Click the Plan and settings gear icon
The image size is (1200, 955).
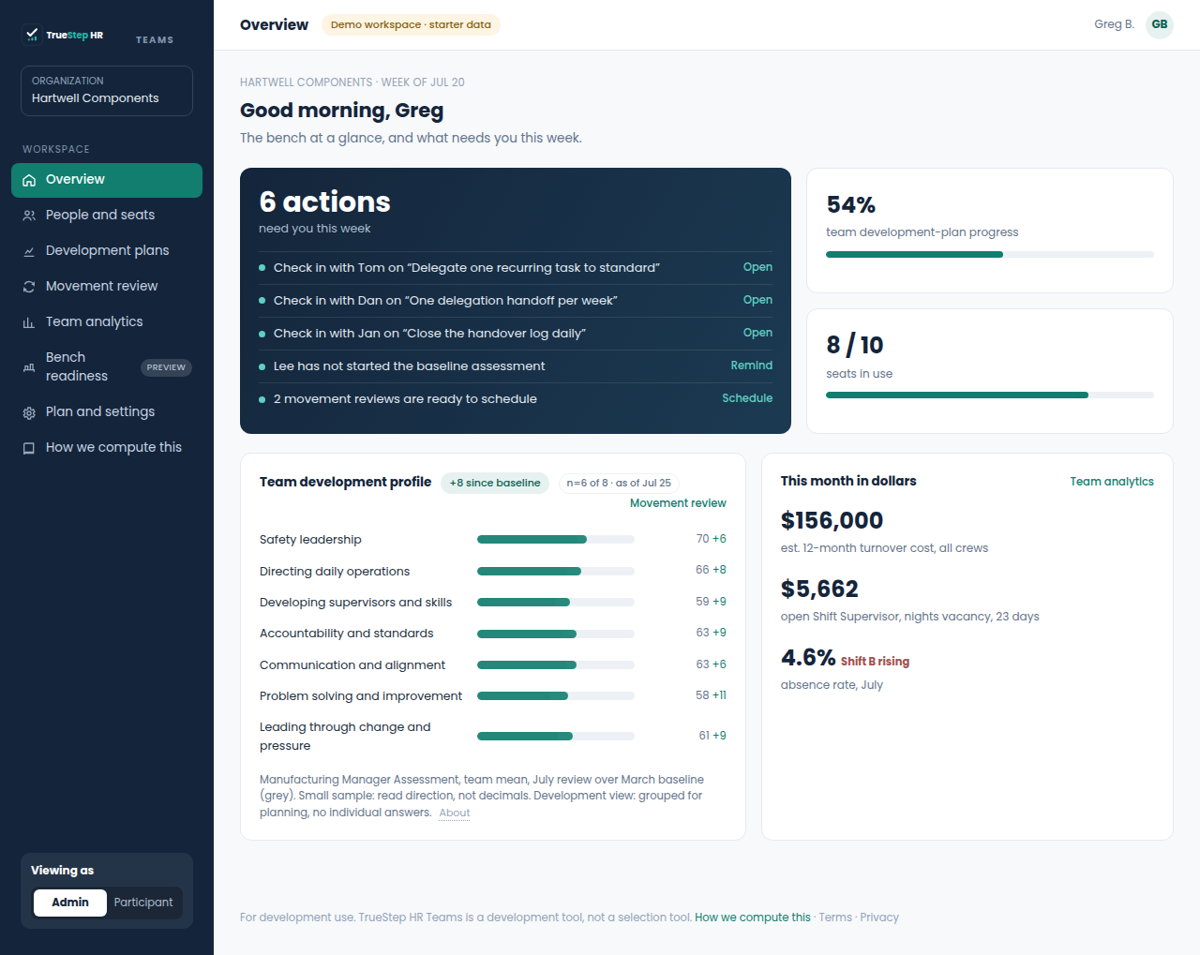click(29, 412)
